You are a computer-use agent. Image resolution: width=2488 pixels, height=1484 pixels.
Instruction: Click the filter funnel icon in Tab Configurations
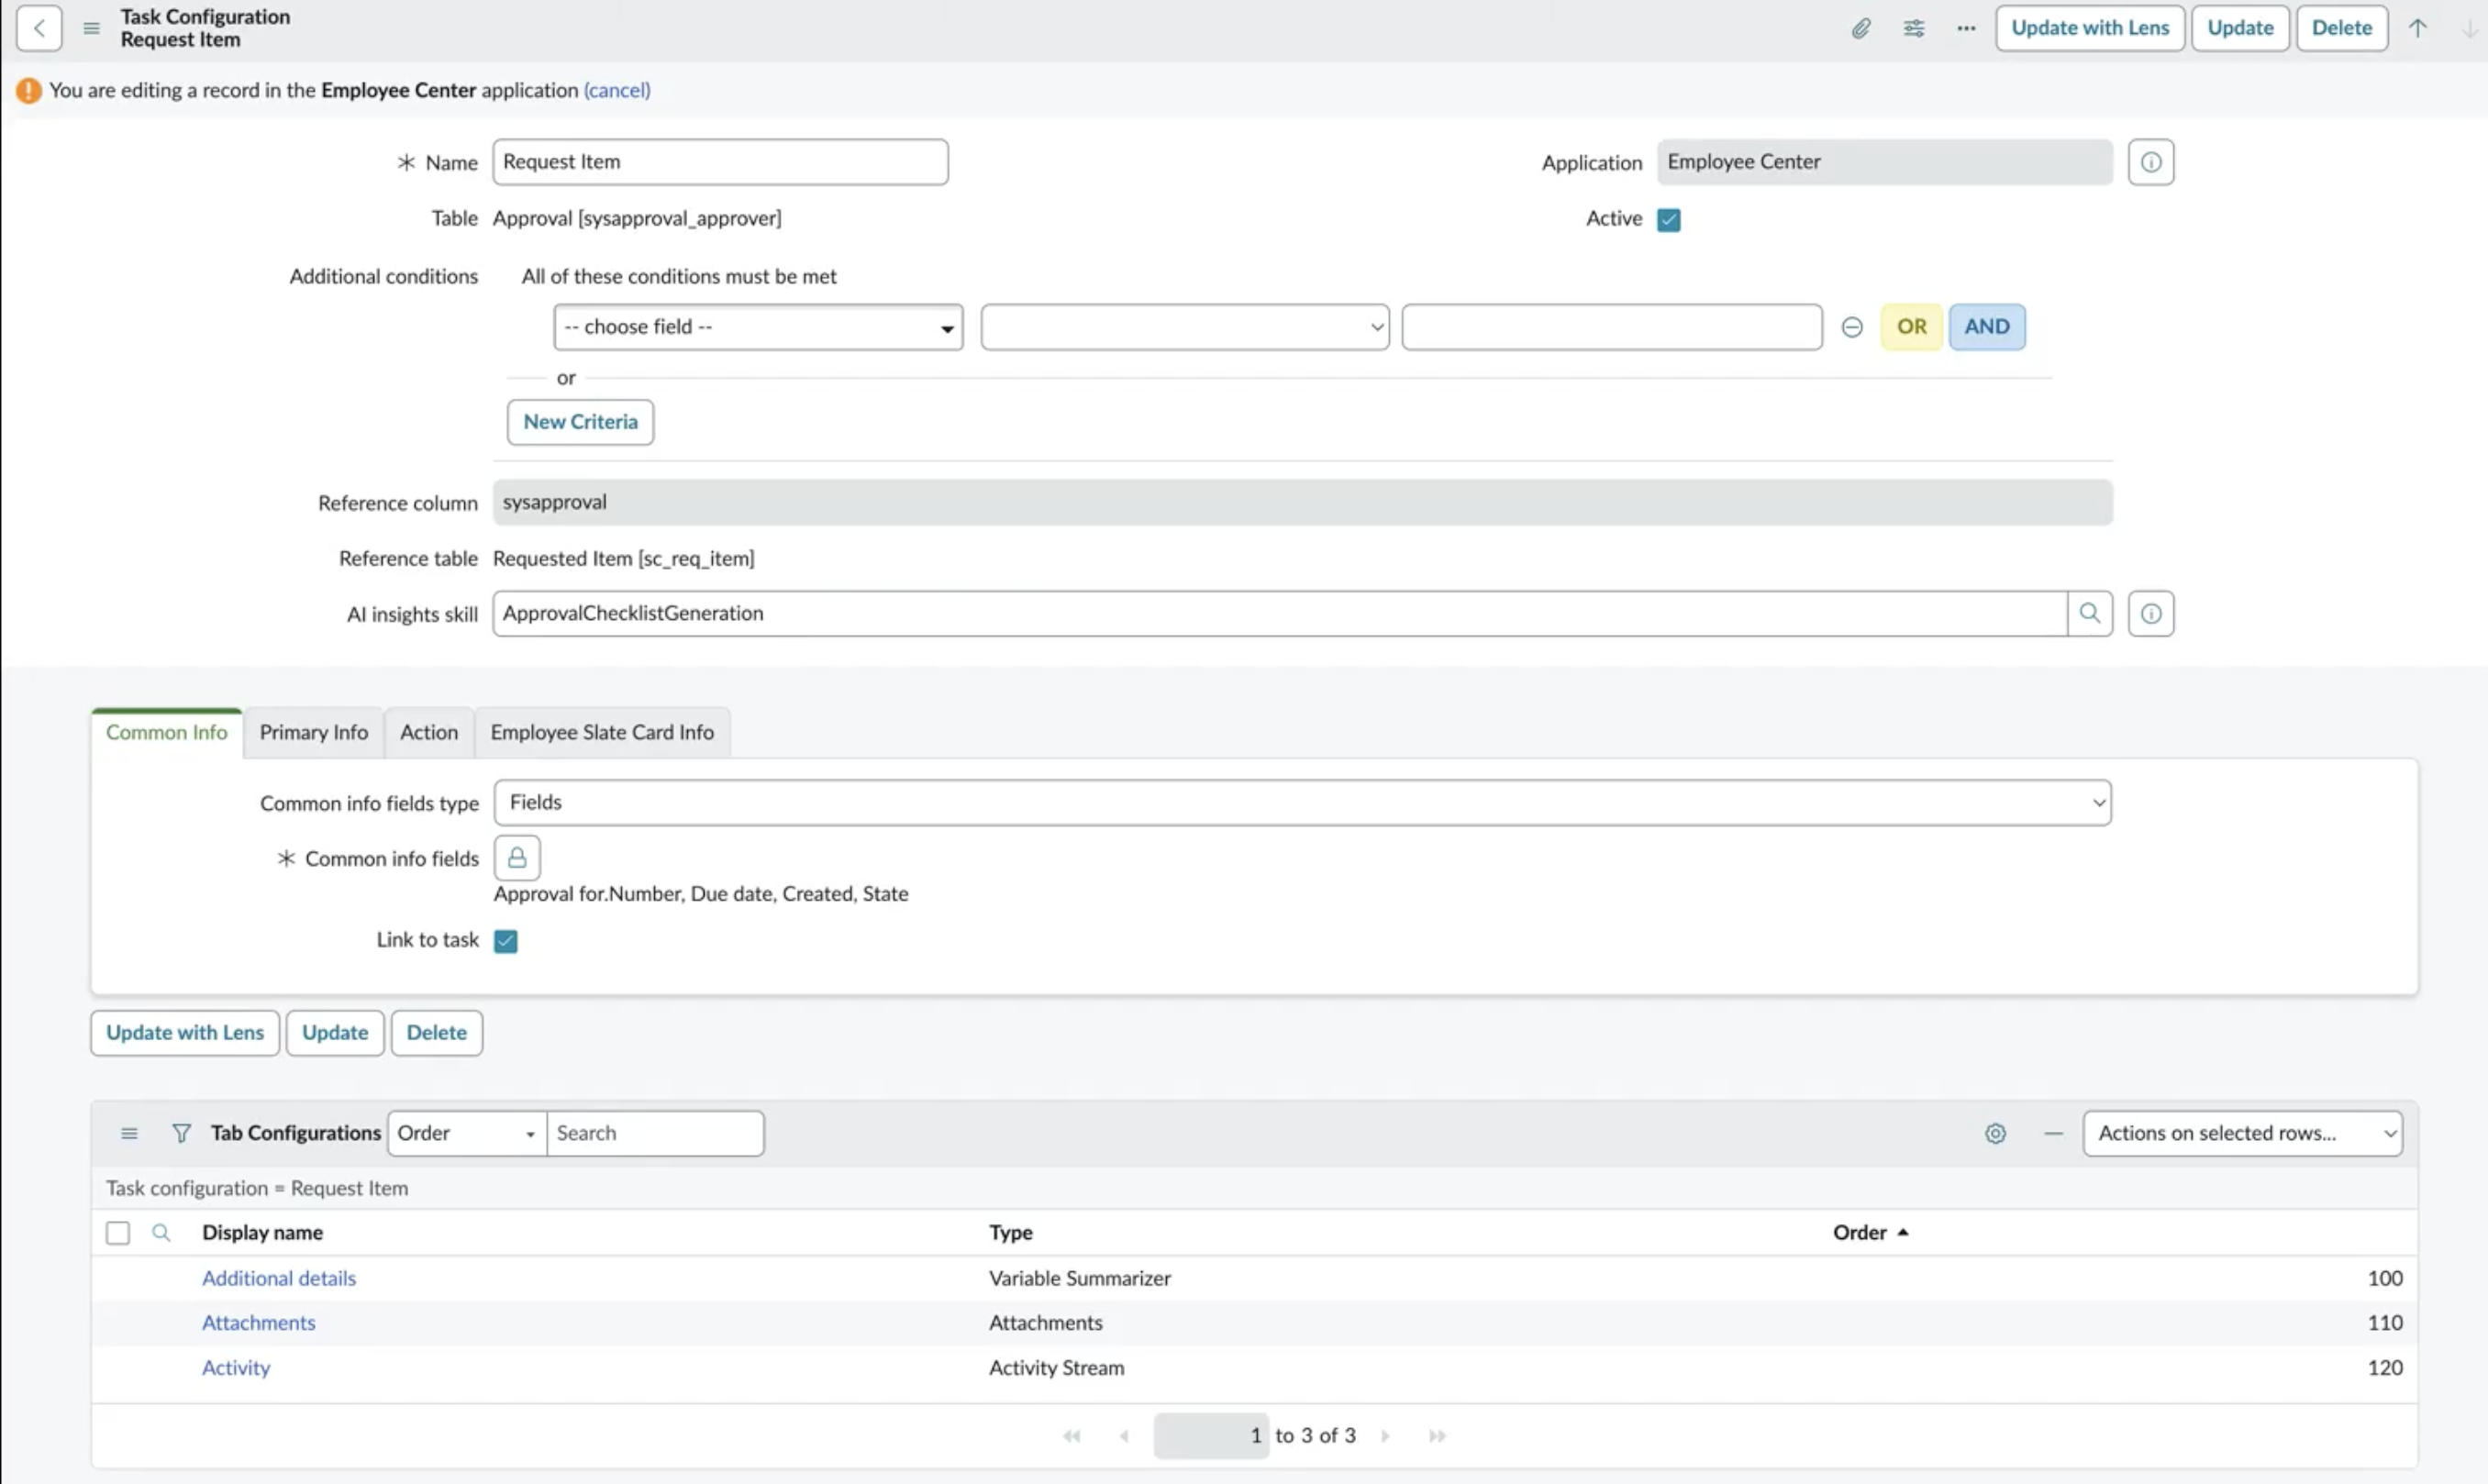181,1133
